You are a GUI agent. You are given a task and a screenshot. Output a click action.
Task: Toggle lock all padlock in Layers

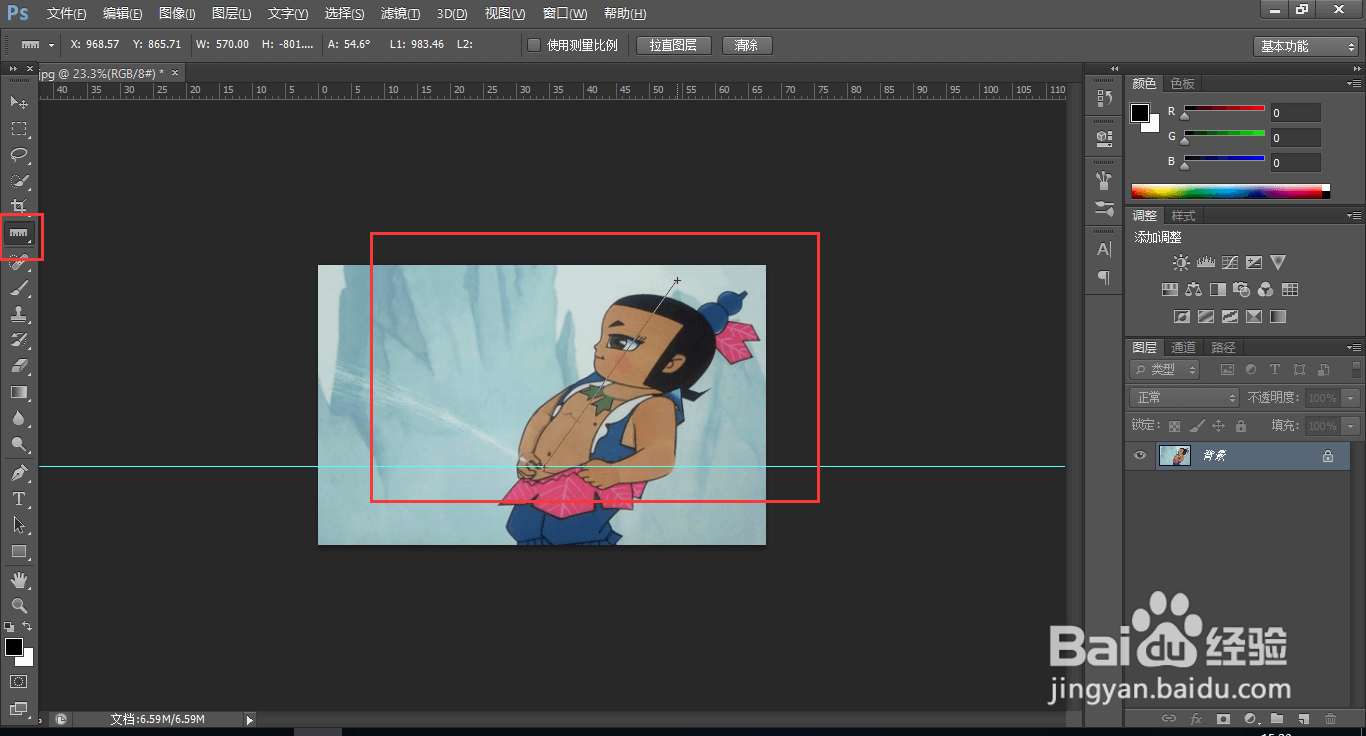[1240, 426]
